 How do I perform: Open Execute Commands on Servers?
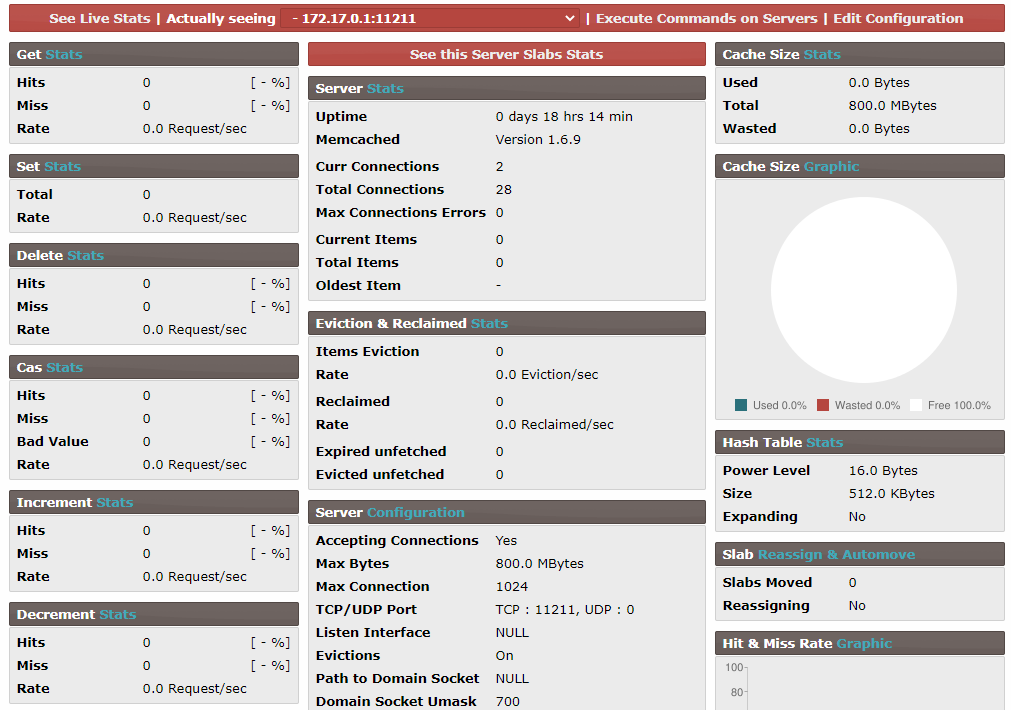tap(708, 18)
